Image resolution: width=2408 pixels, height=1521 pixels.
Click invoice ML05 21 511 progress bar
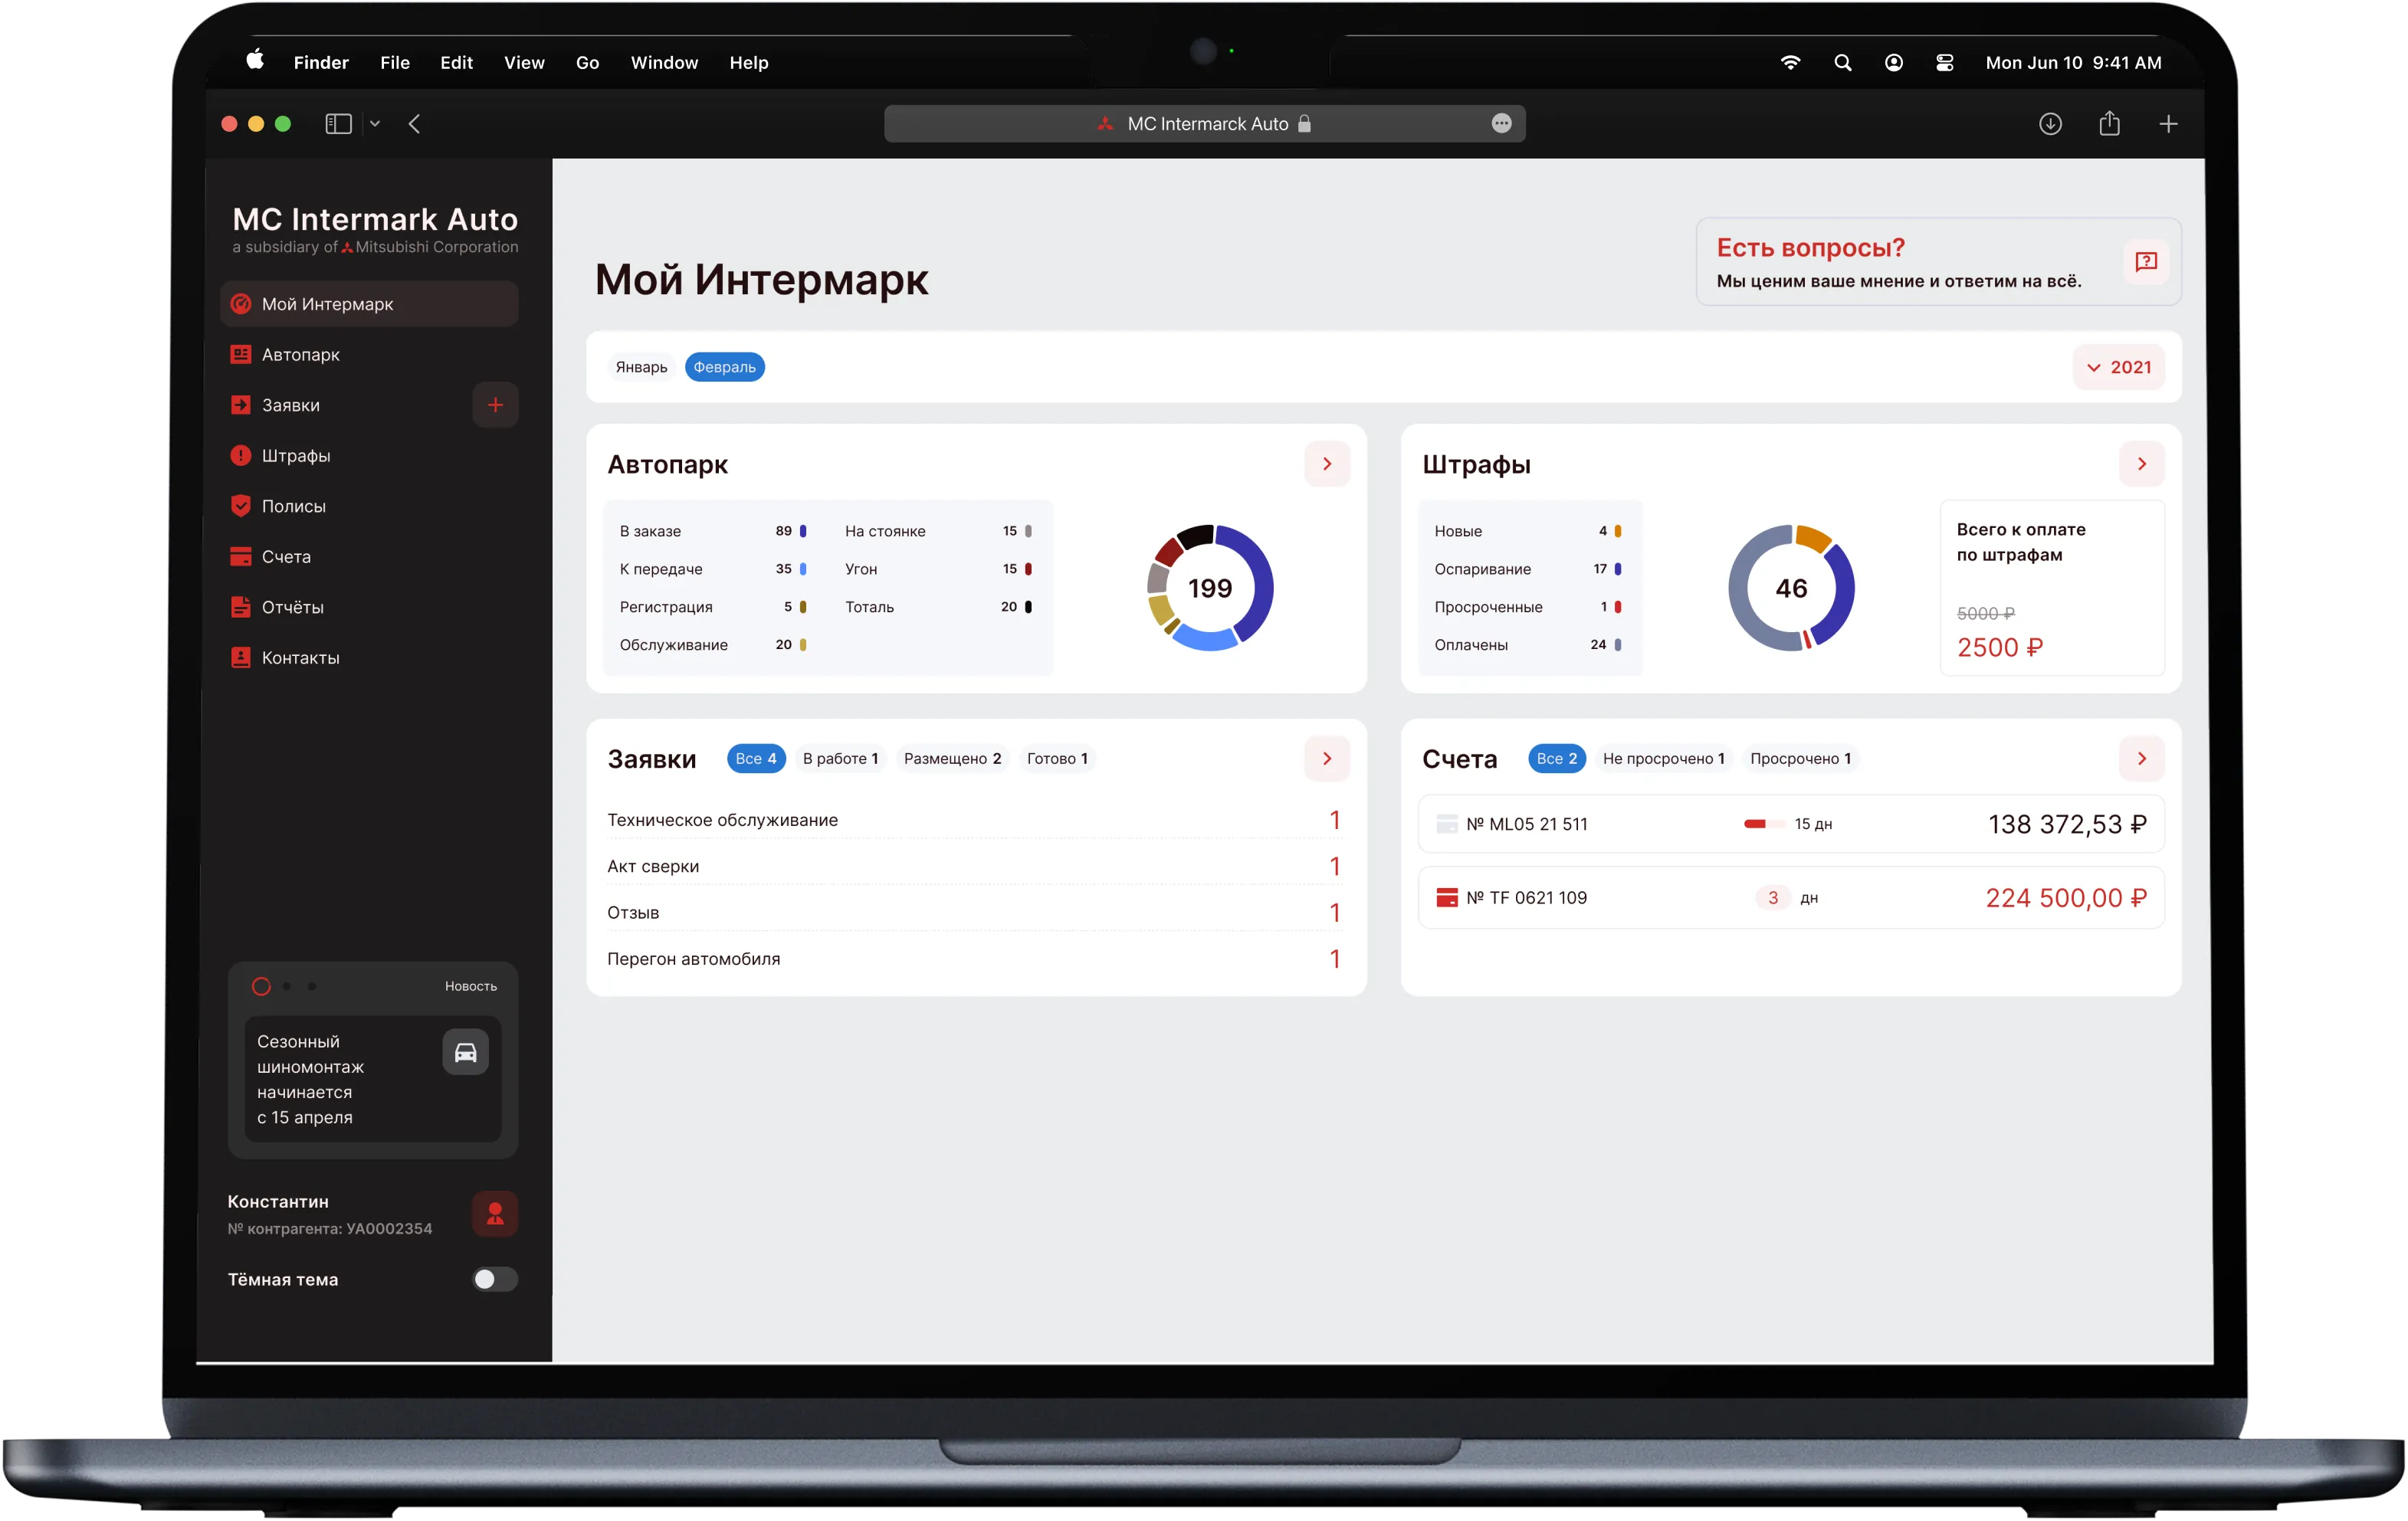coord(1764,824)
